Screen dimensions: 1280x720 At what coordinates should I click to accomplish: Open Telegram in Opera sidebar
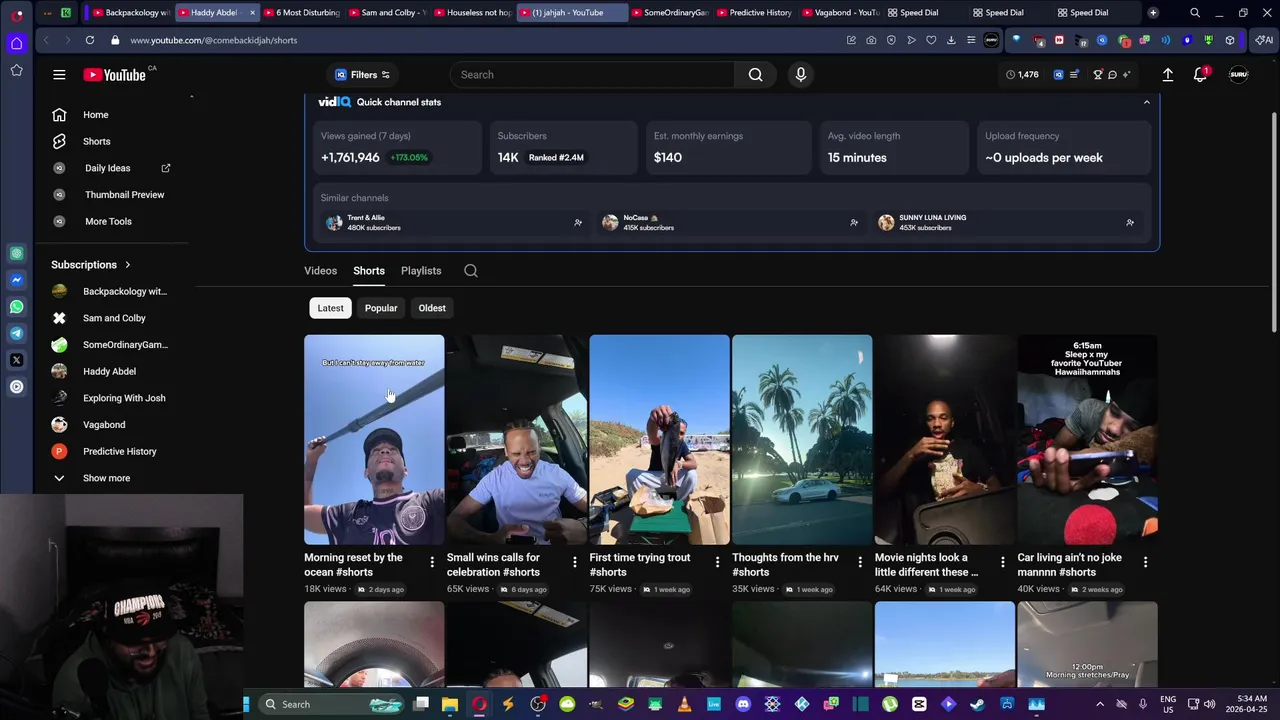point(17,333)
